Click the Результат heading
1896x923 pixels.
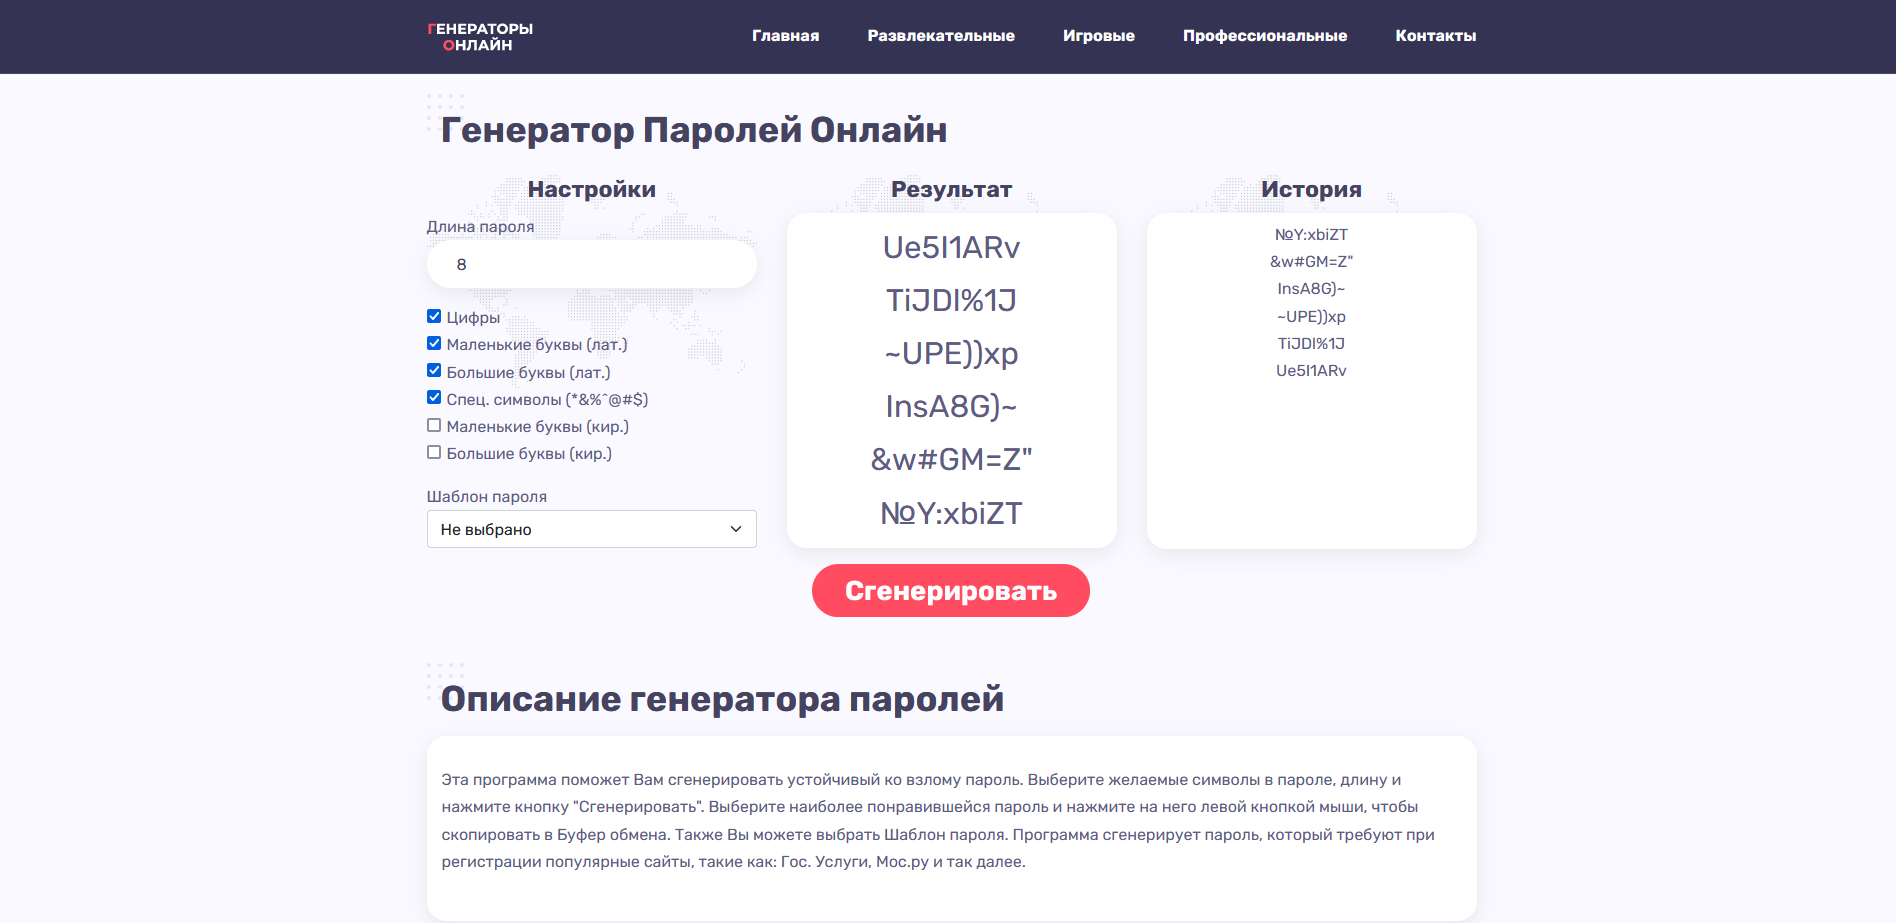coord(951,189)
